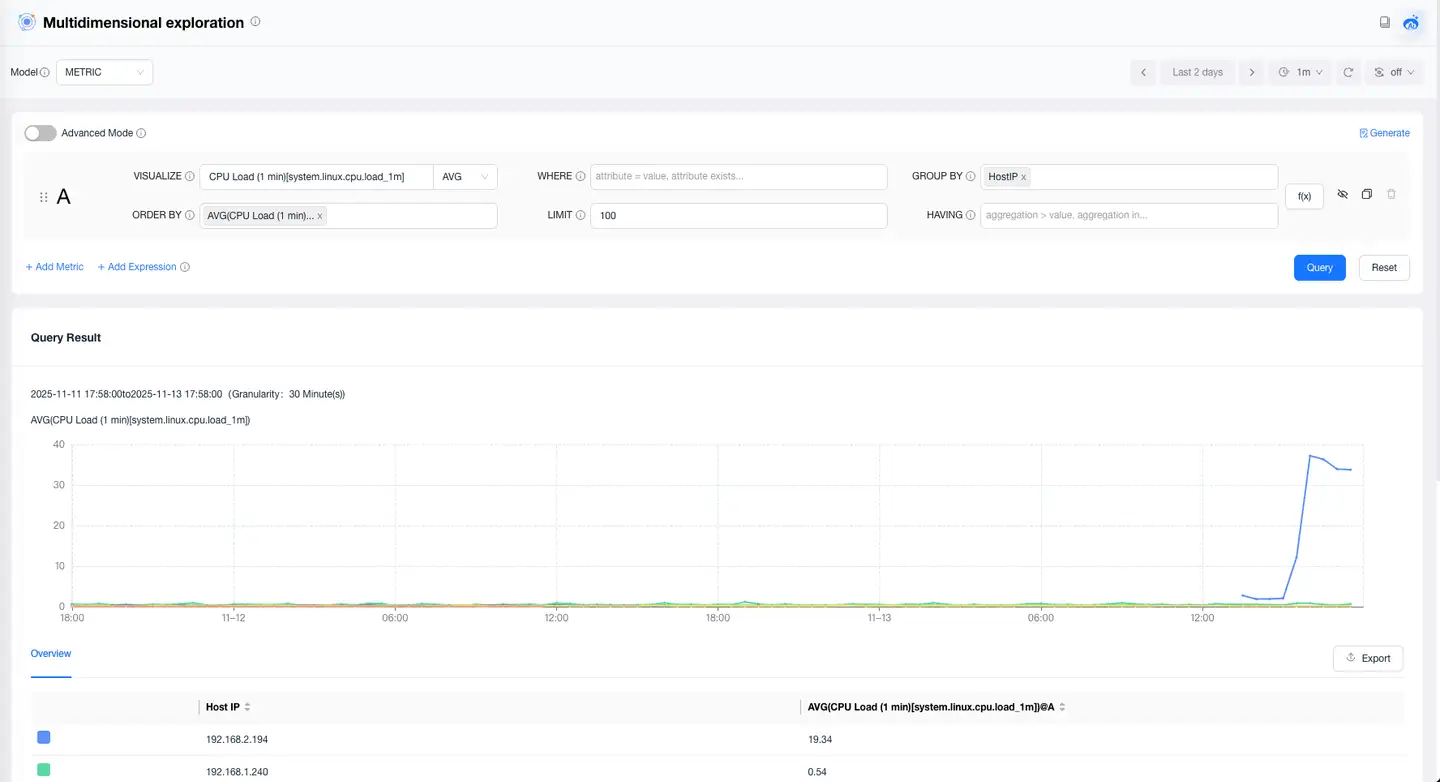The height and width of the screenshot is (782, 1440).
Task: Go to previous time range arrow
Action: (1143, 72)
